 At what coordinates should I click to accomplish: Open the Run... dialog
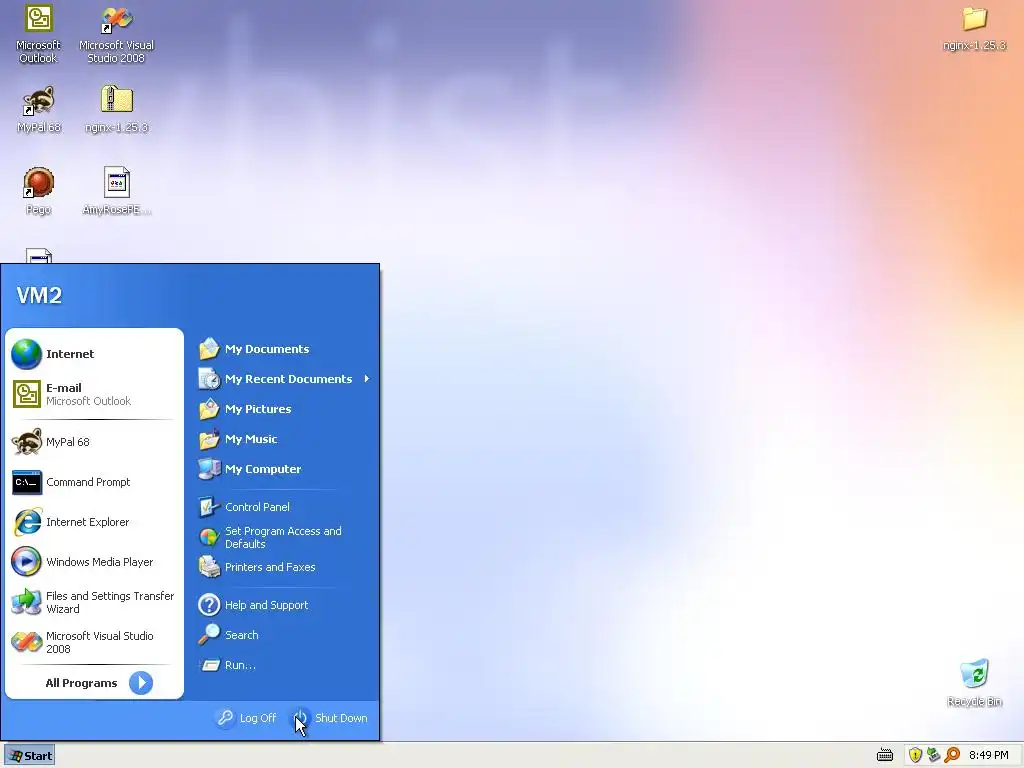tap(283, 665)
